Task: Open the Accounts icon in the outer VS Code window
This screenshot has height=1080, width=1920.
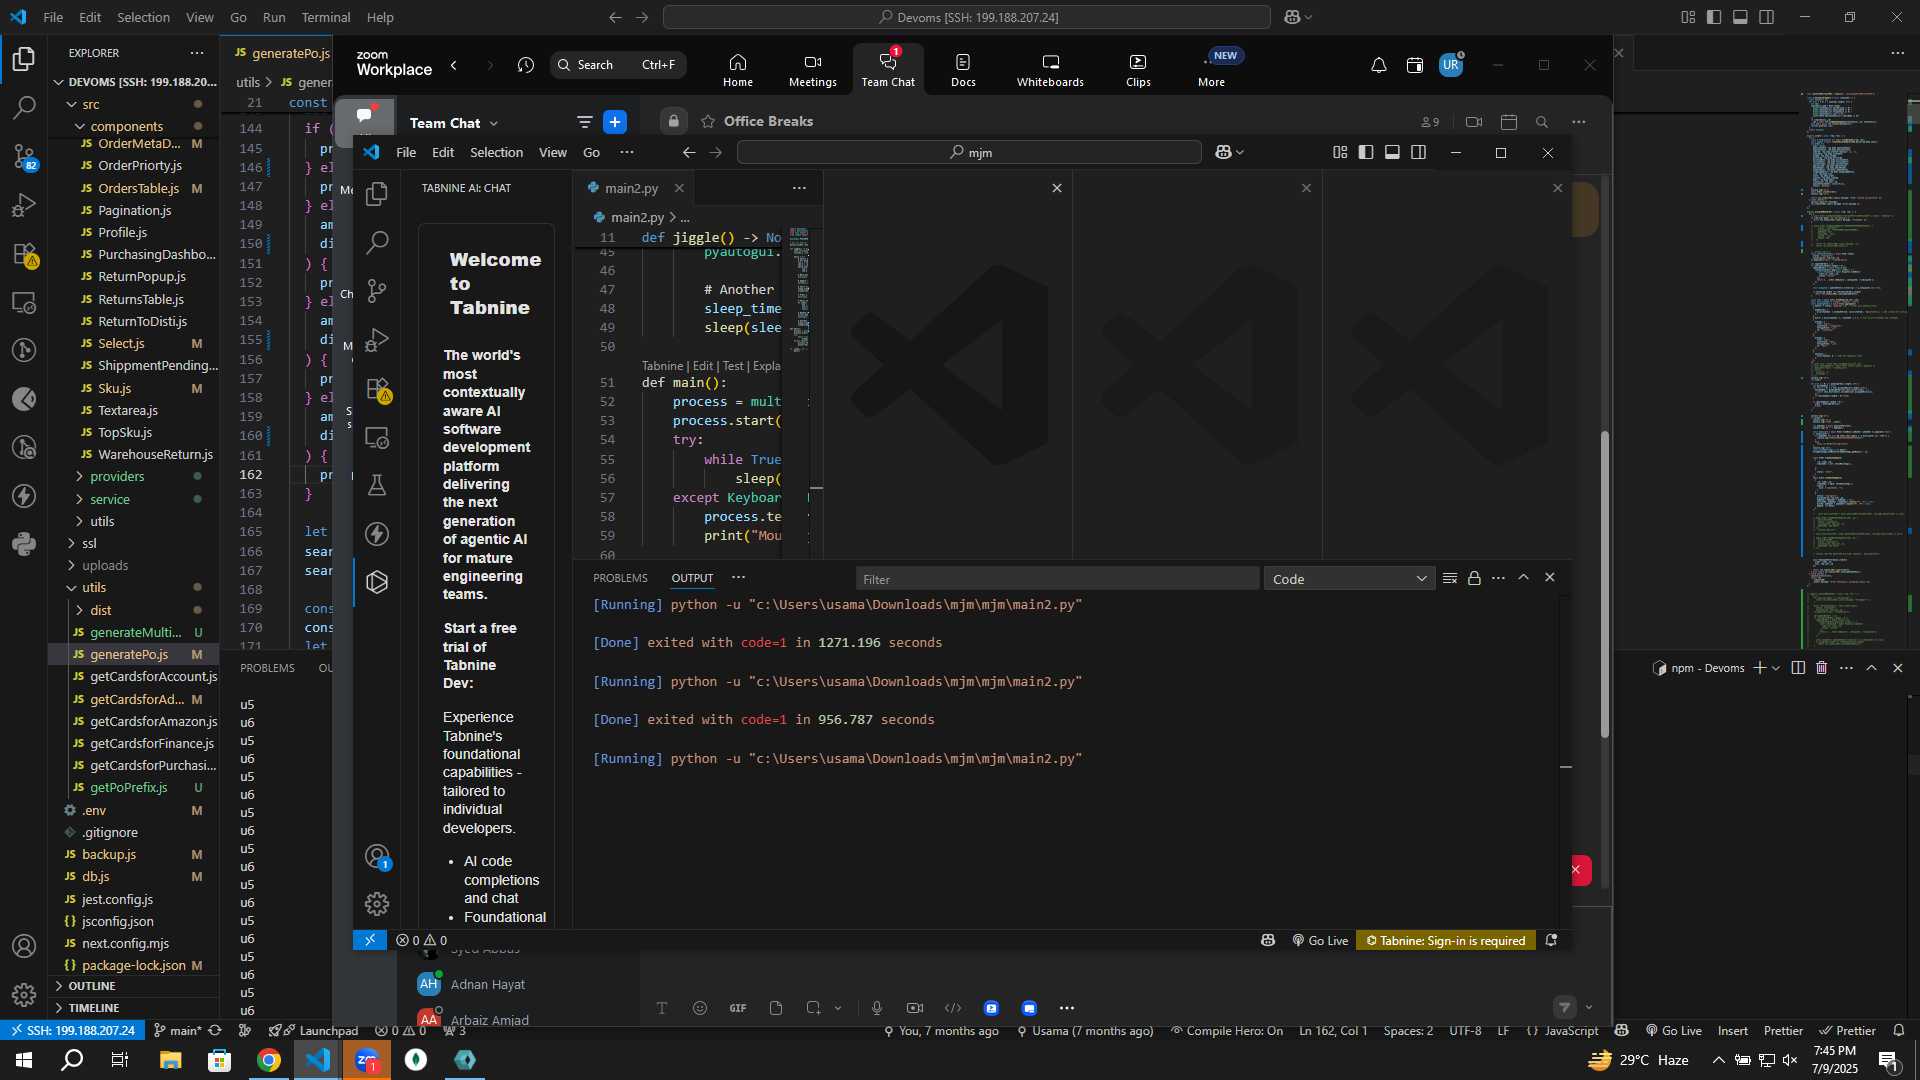Action: click(24, 946)
